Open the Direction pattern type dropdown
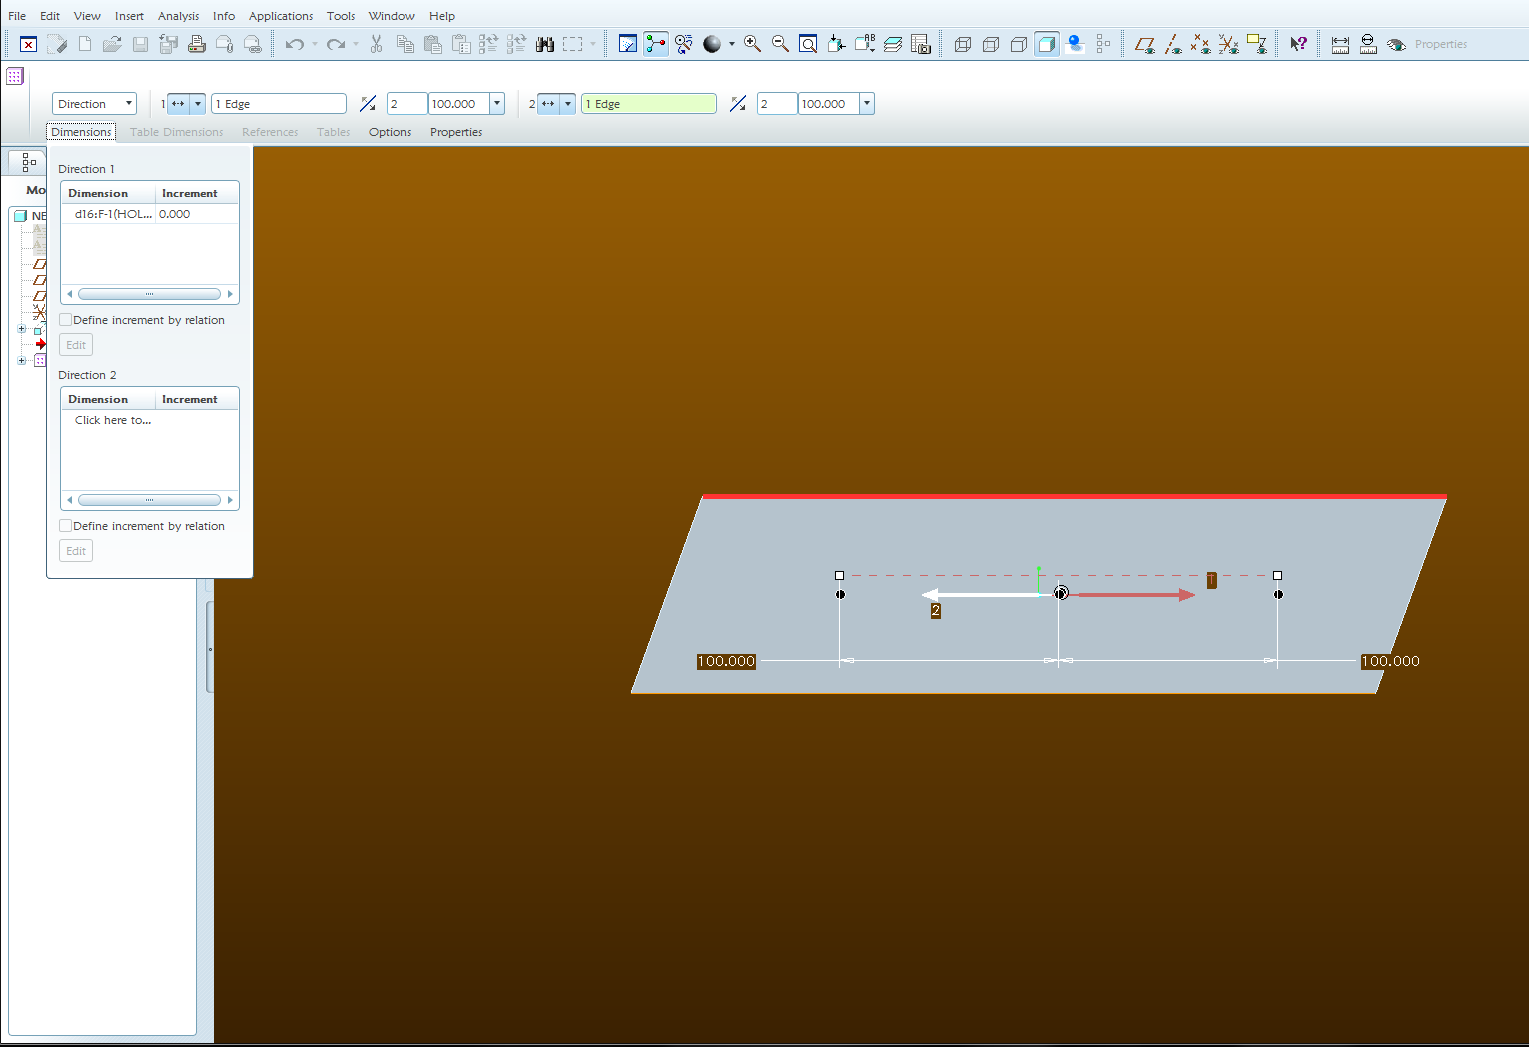The height and width of the screenshot is (1047, 1529). coord(94,104)
